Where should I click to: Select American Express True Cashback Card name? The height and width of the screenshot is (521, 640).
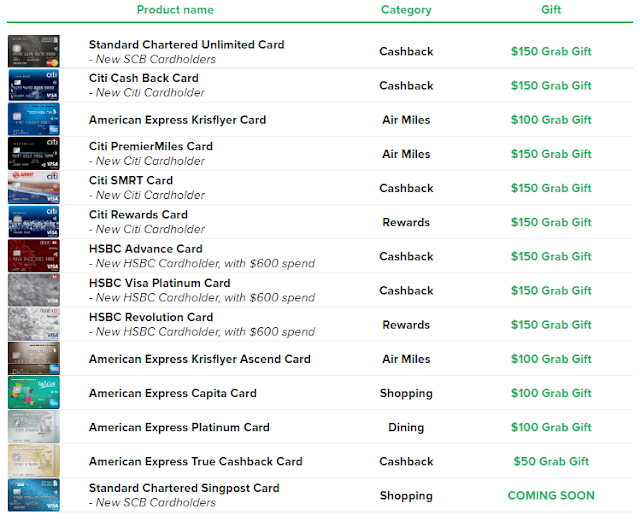coord(196,462)
